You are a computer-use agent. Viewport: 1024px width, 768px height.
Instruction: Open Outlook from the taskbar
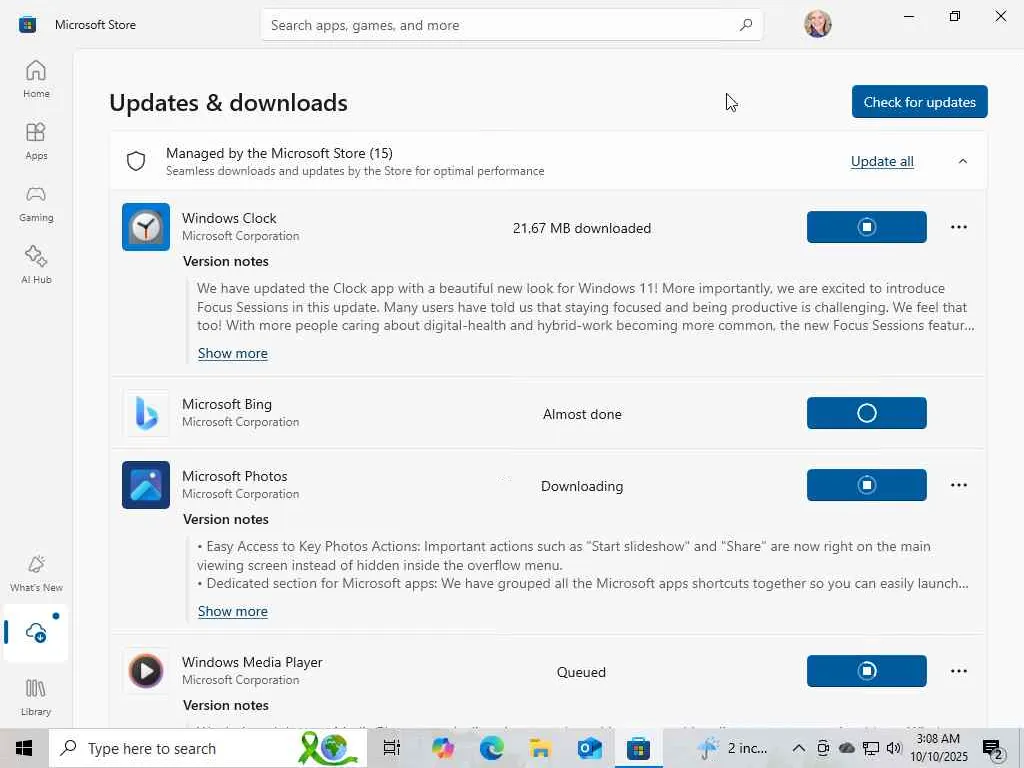tap(589, 748)
